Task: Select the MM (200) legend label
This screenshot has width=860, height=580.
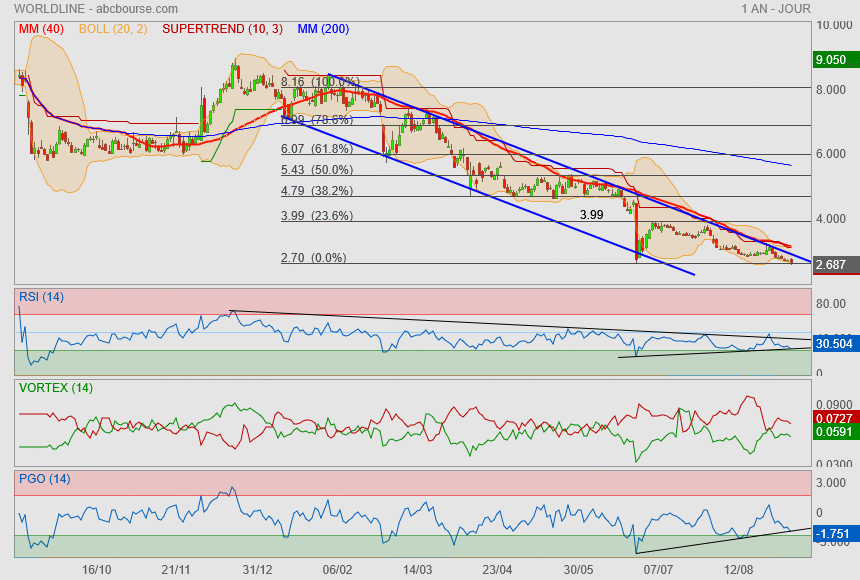Action: point(323,29)
